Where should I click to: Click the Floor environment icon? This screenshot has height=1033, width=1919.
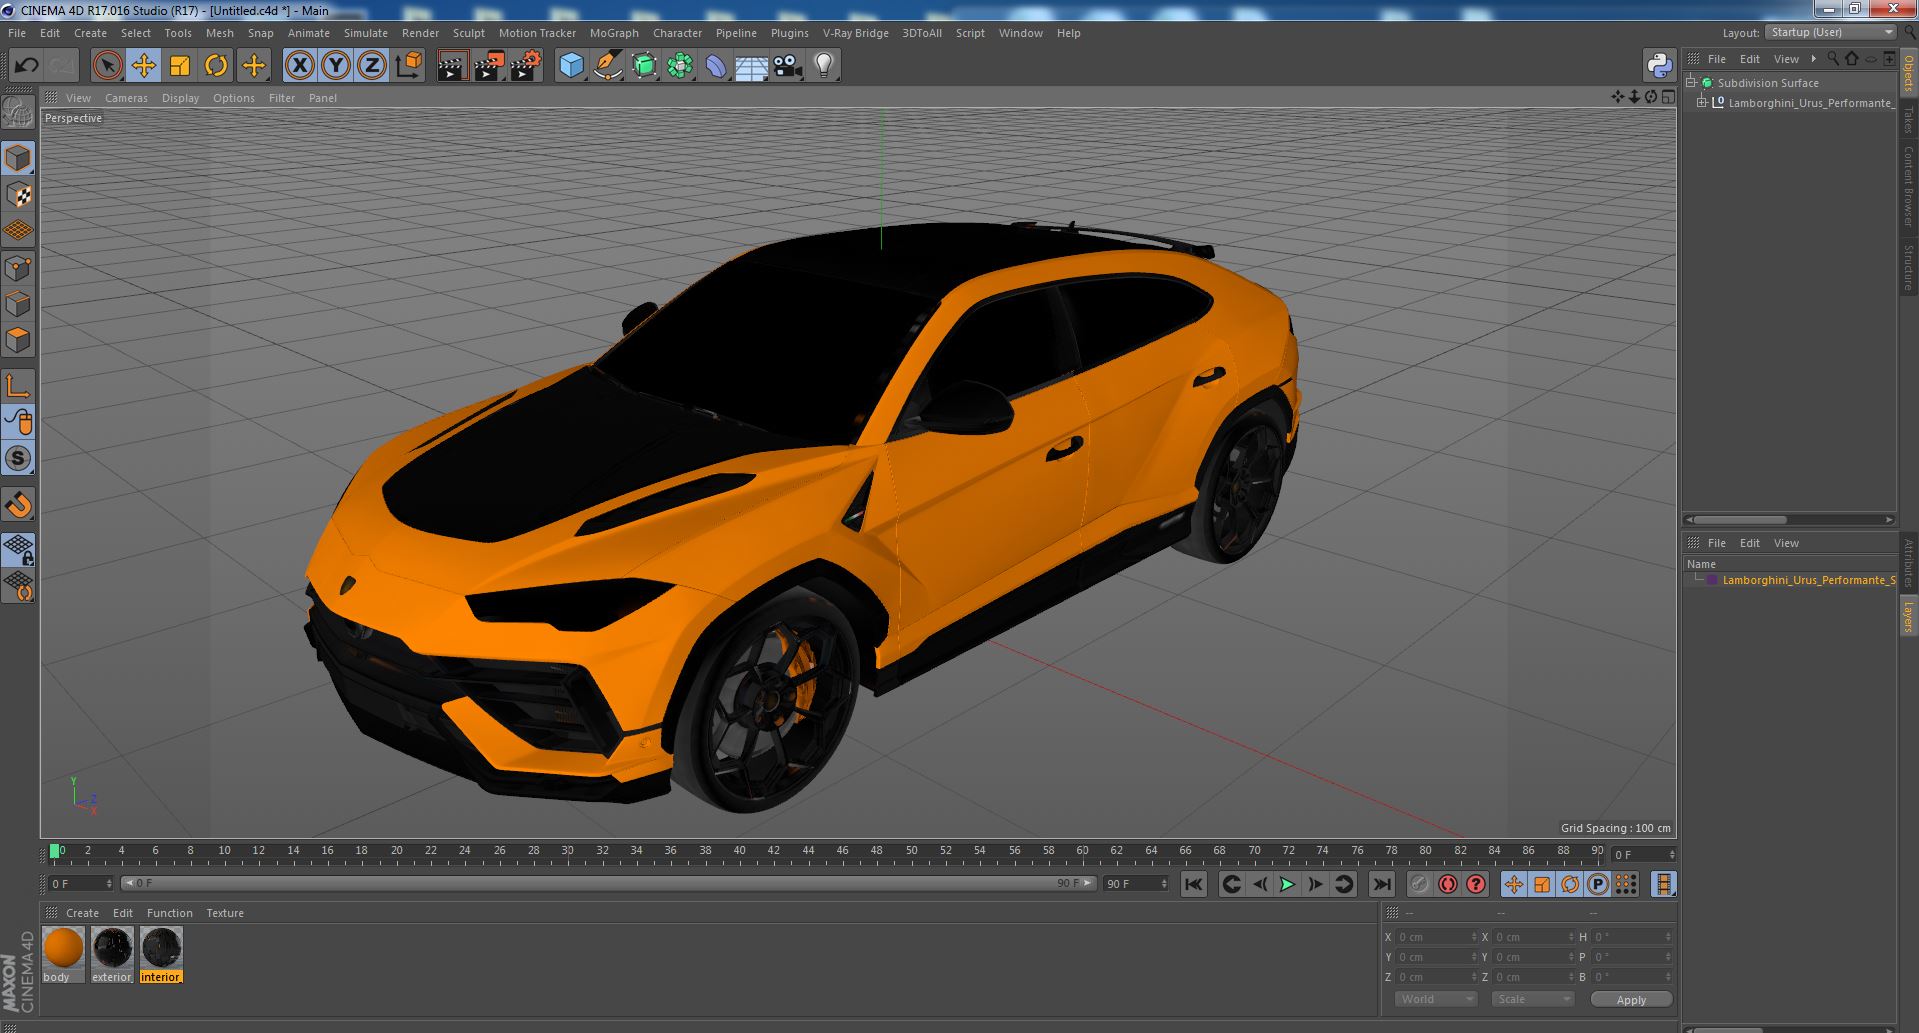tap(751, 66)
